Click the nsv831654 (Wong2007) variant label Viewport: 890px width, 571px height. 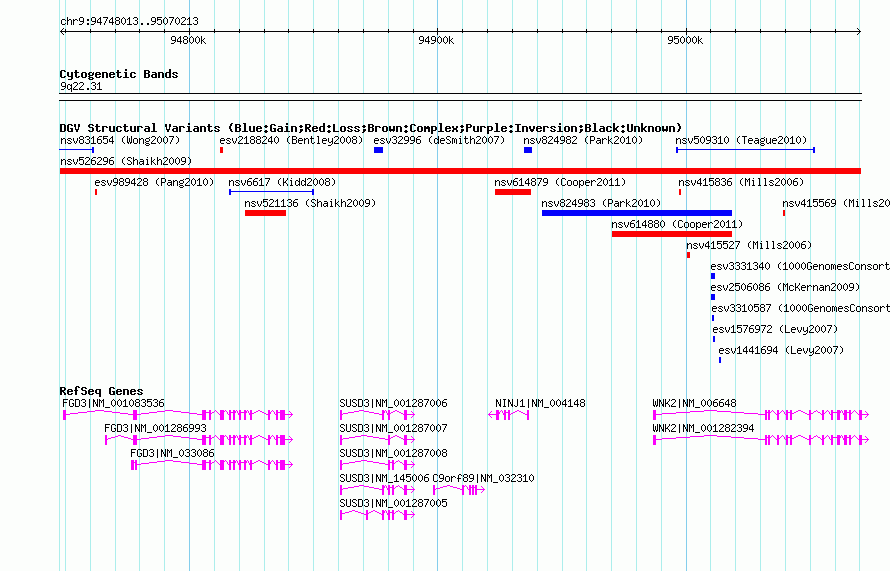pos(120,140)
